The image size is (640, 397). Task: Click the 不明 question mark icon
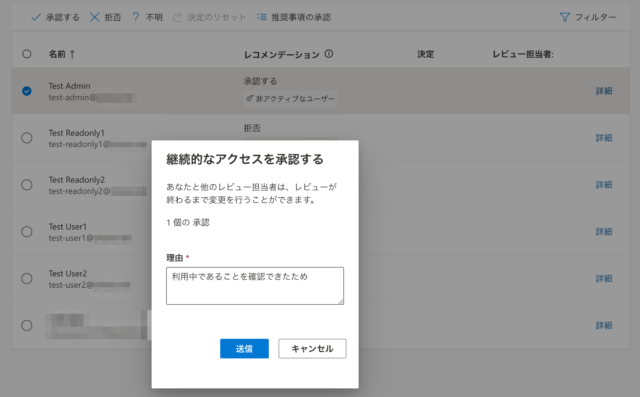(136, 17)
